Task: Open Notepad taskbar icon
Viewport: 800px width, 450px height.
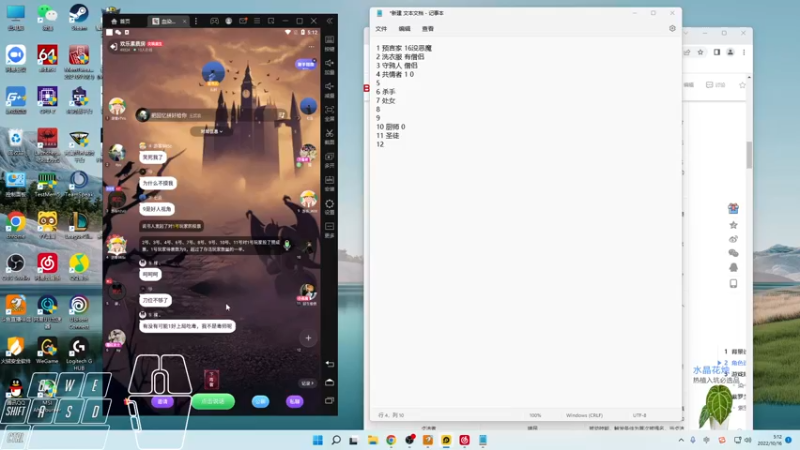Action: (x=483, y=440)
